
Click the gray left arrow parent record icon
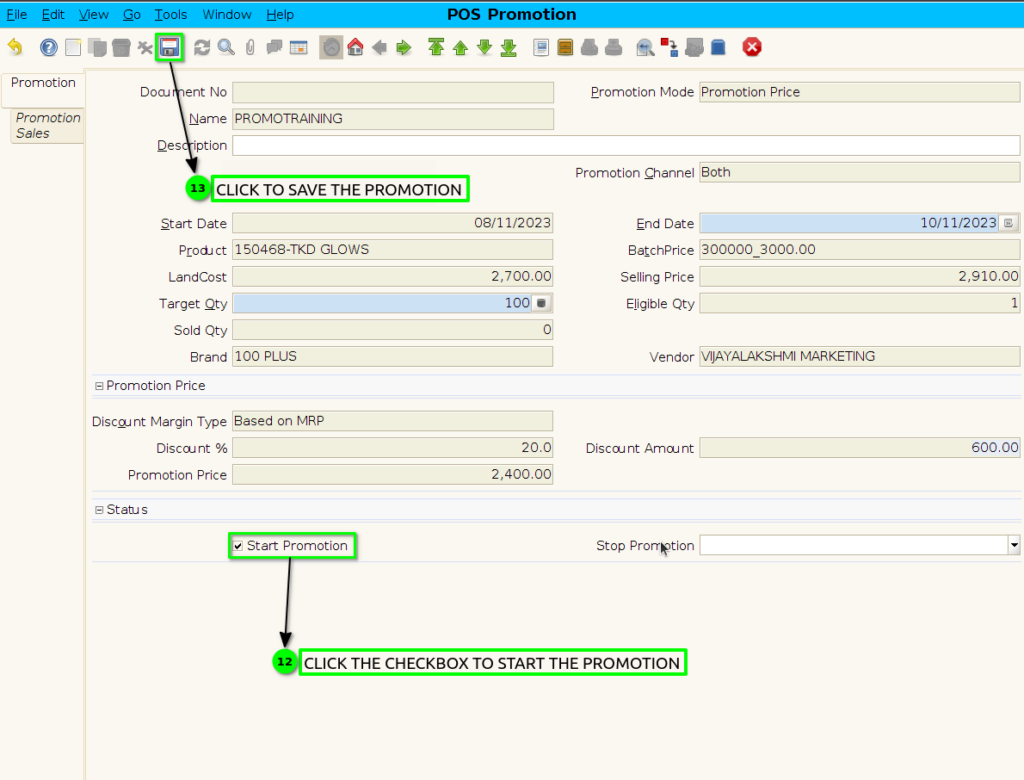tap(379, 47)
